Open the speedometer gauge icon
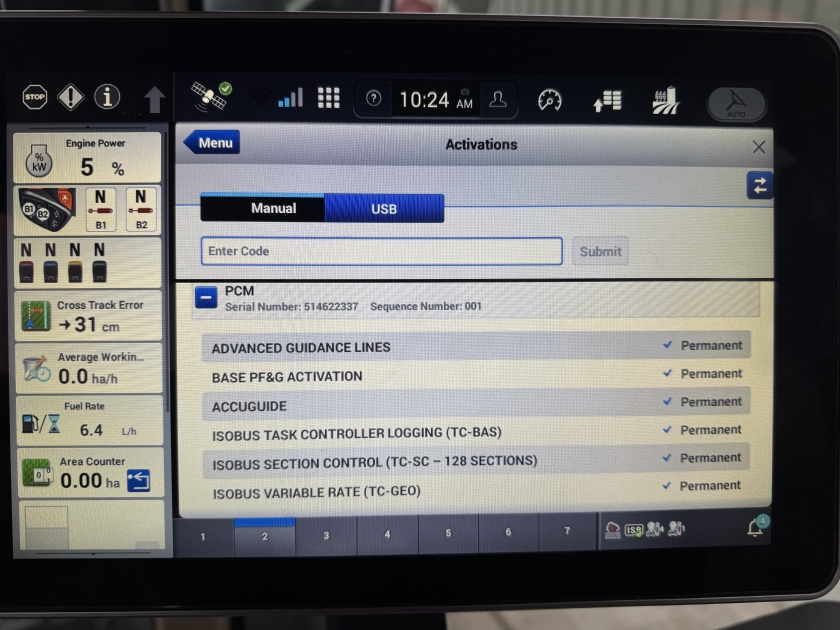The width and height of the screenshot is (840, 630). pos(550,100)
